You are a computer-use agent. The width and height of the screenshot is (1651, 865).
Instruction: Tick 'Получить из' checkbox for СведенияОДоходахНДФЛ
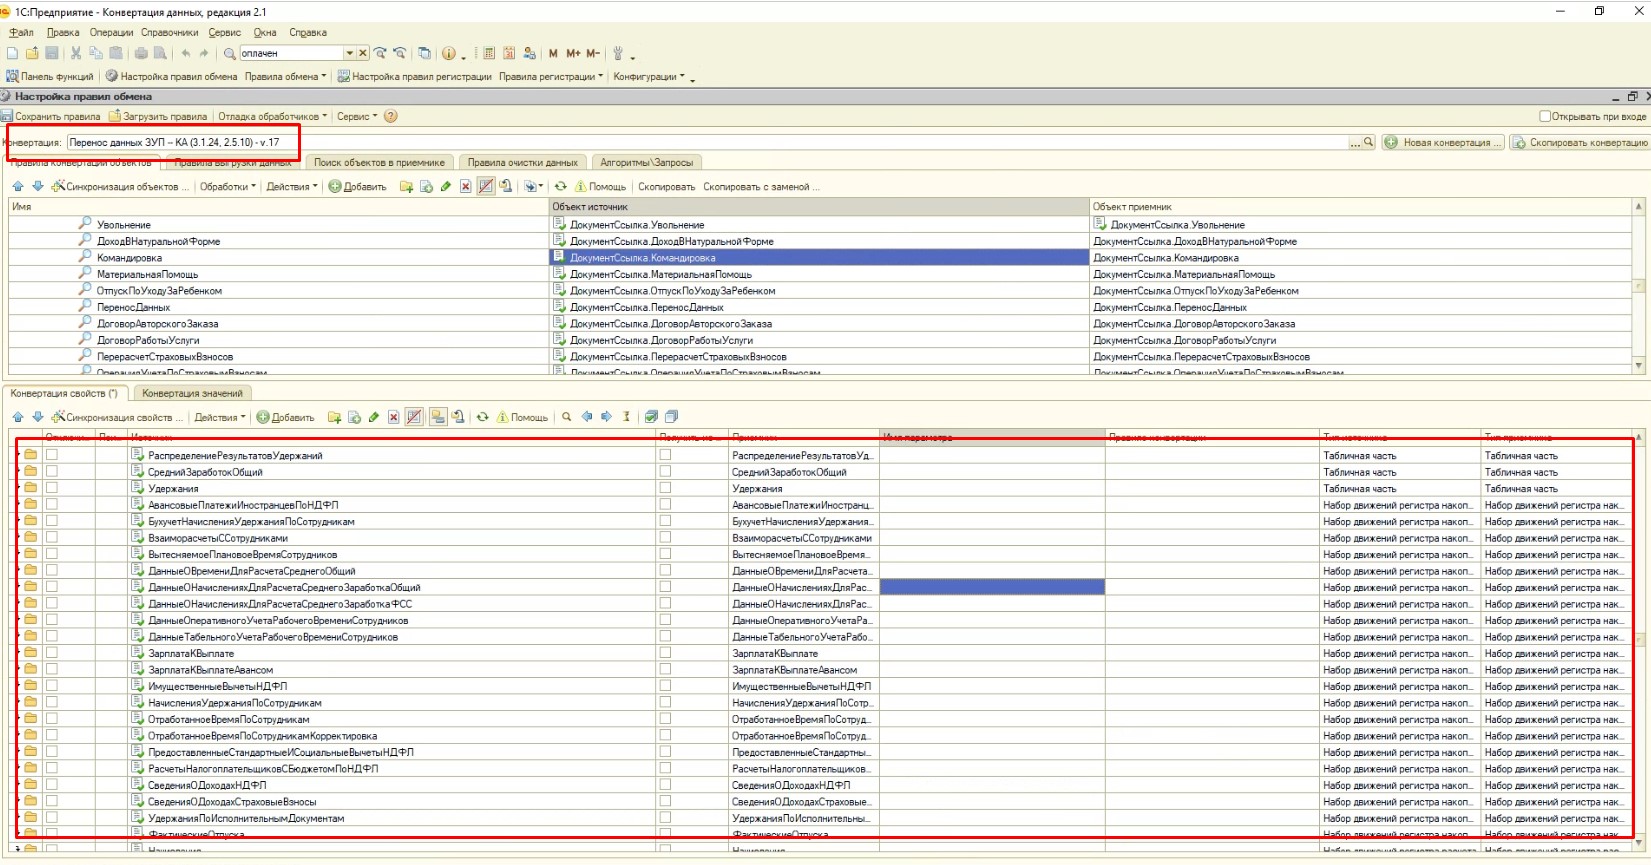(x=665, y=785)
